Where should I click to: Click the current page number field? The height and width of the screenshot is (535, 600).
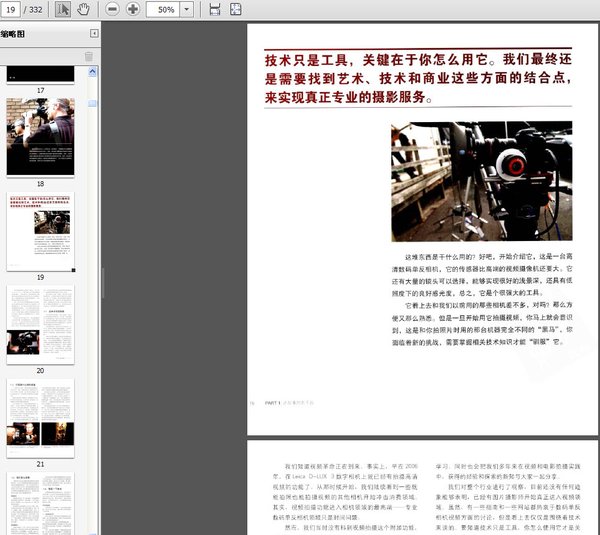pos(10,9)
